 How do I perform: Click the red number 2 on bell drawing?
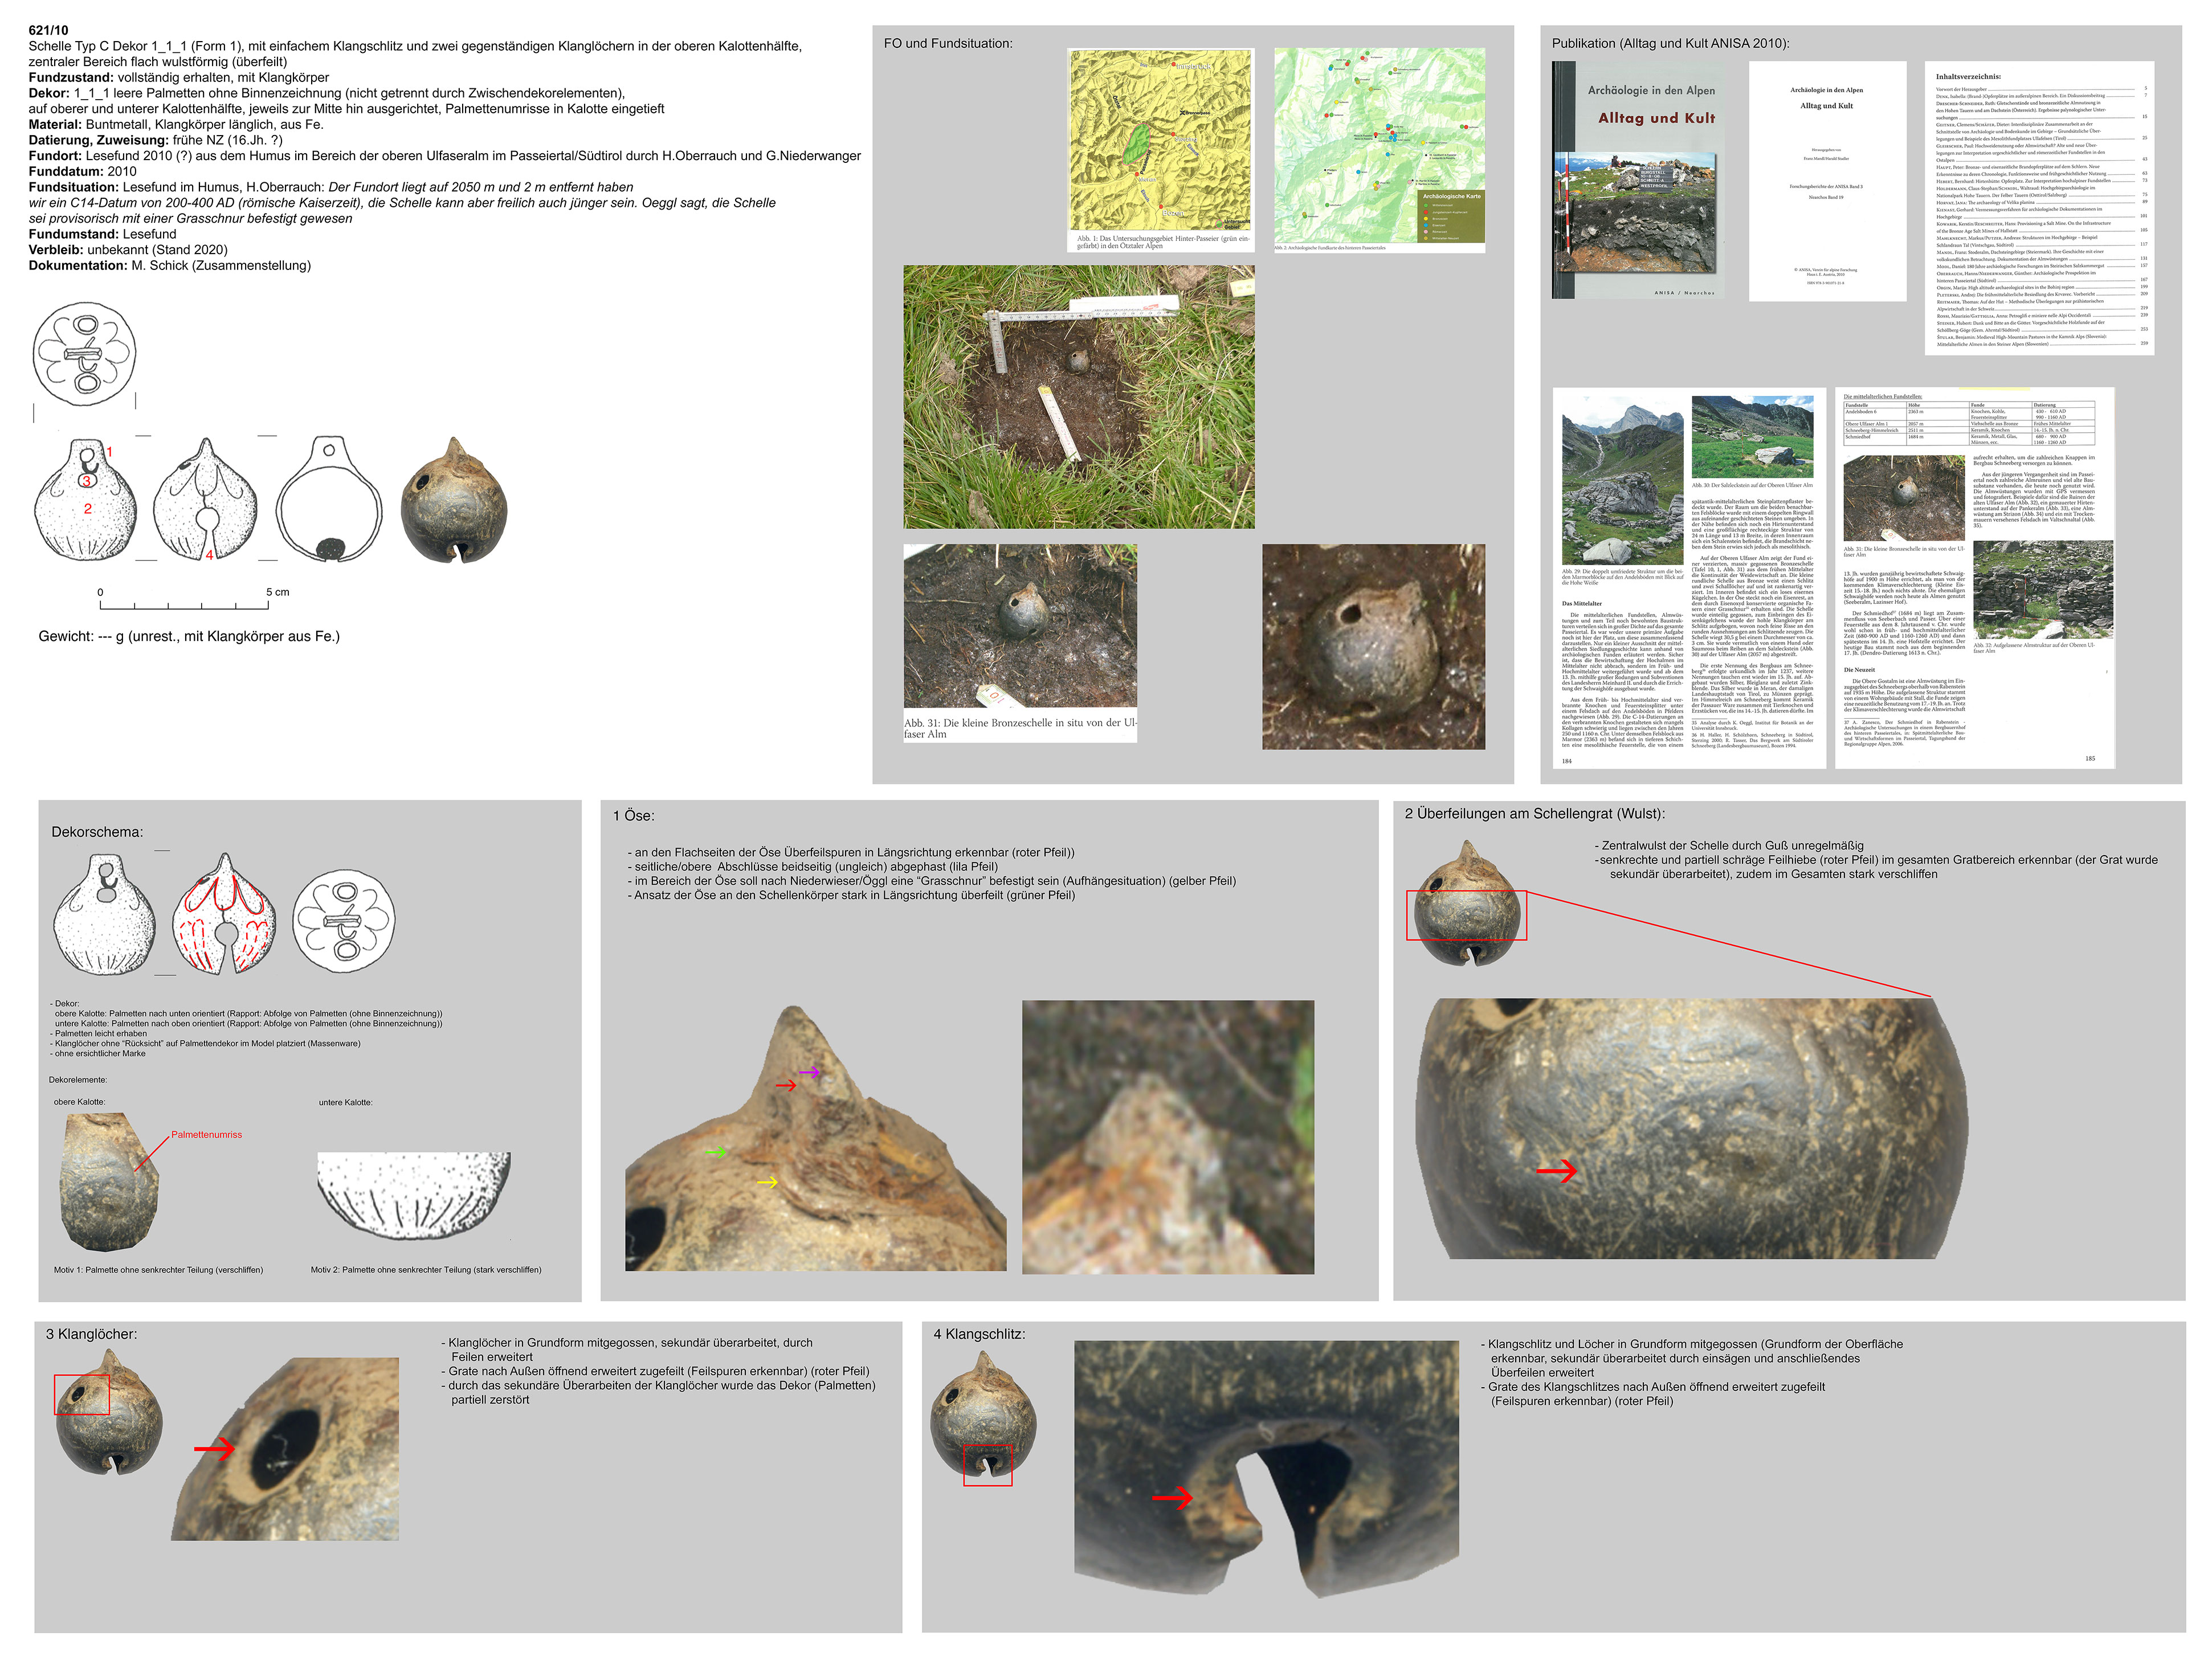pyautogui.click(x=88, y=509)
